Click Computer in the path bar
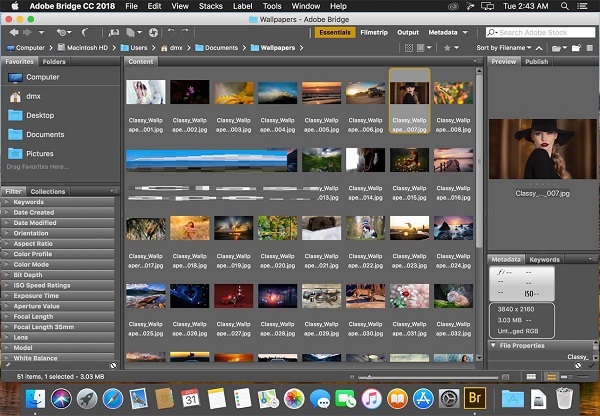The width and height of the screenshot is (600, 416). click(x=26, y=48)
